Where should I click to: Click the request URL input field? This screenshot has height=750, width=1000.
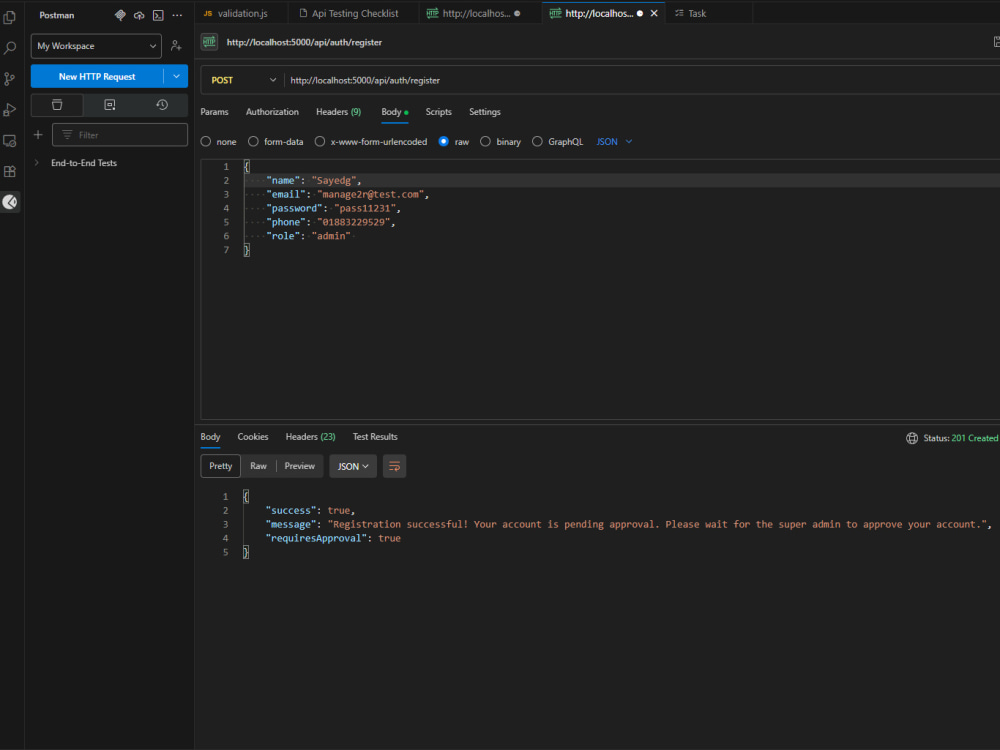click(x=643, y=80)
